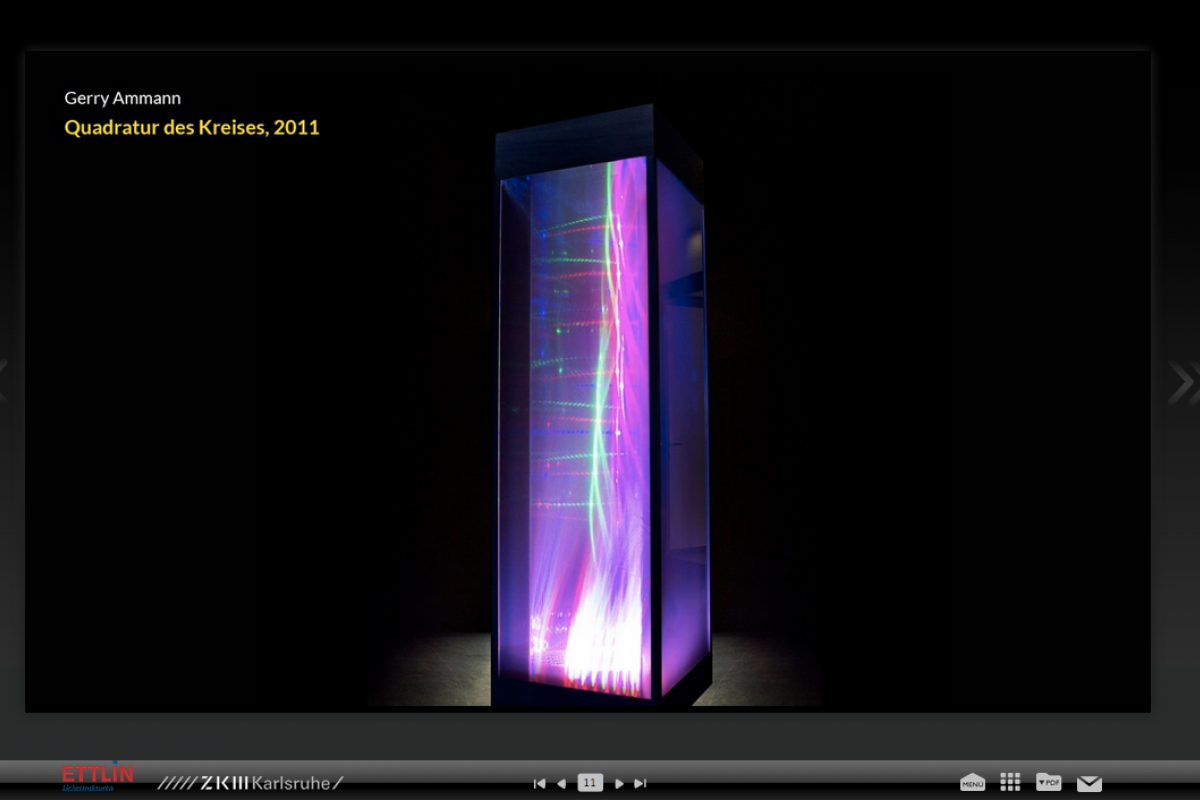Go to the previous page arrow in toolbar
This screenshot has width=1200, height=800.
[x=561, y=783]
